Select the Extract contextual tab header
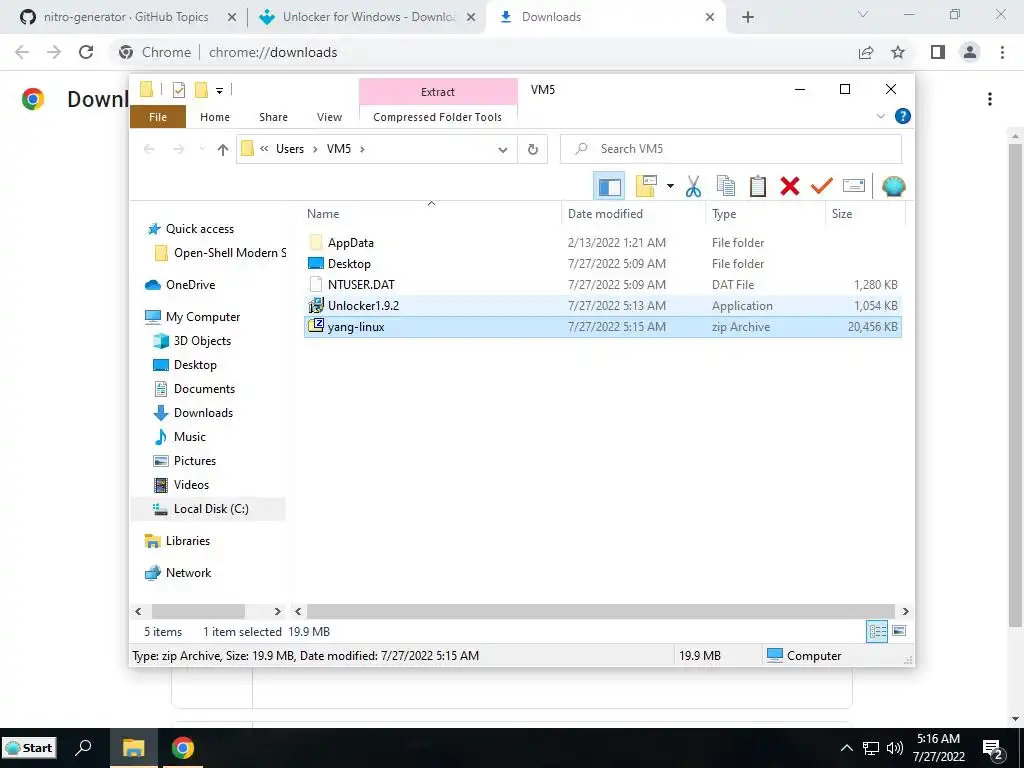The image size is (1024, 768). [x=438, y=92]
